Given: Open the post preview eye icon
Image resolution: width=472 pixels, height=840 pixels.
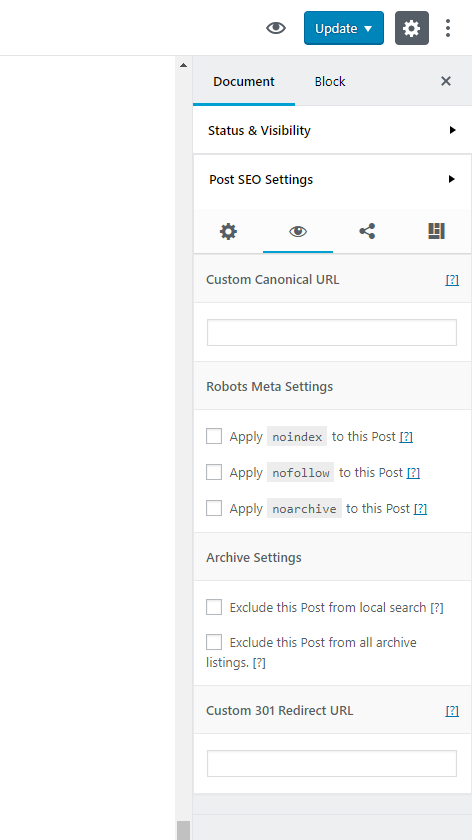Looking at the screenshot, I should 276,28.
